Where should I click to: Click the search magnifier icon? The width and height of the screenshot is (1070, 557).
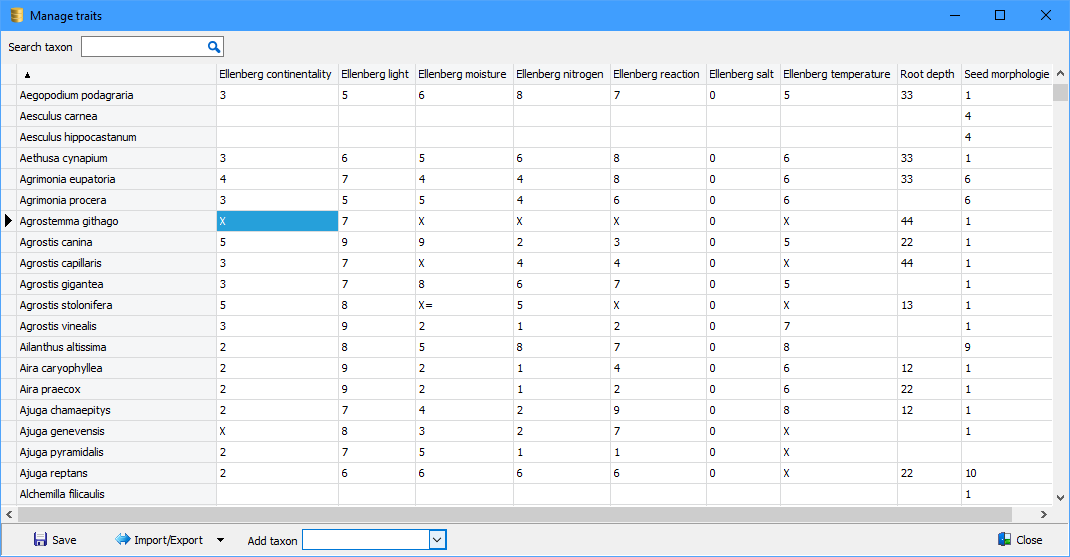tap(213, 47)
